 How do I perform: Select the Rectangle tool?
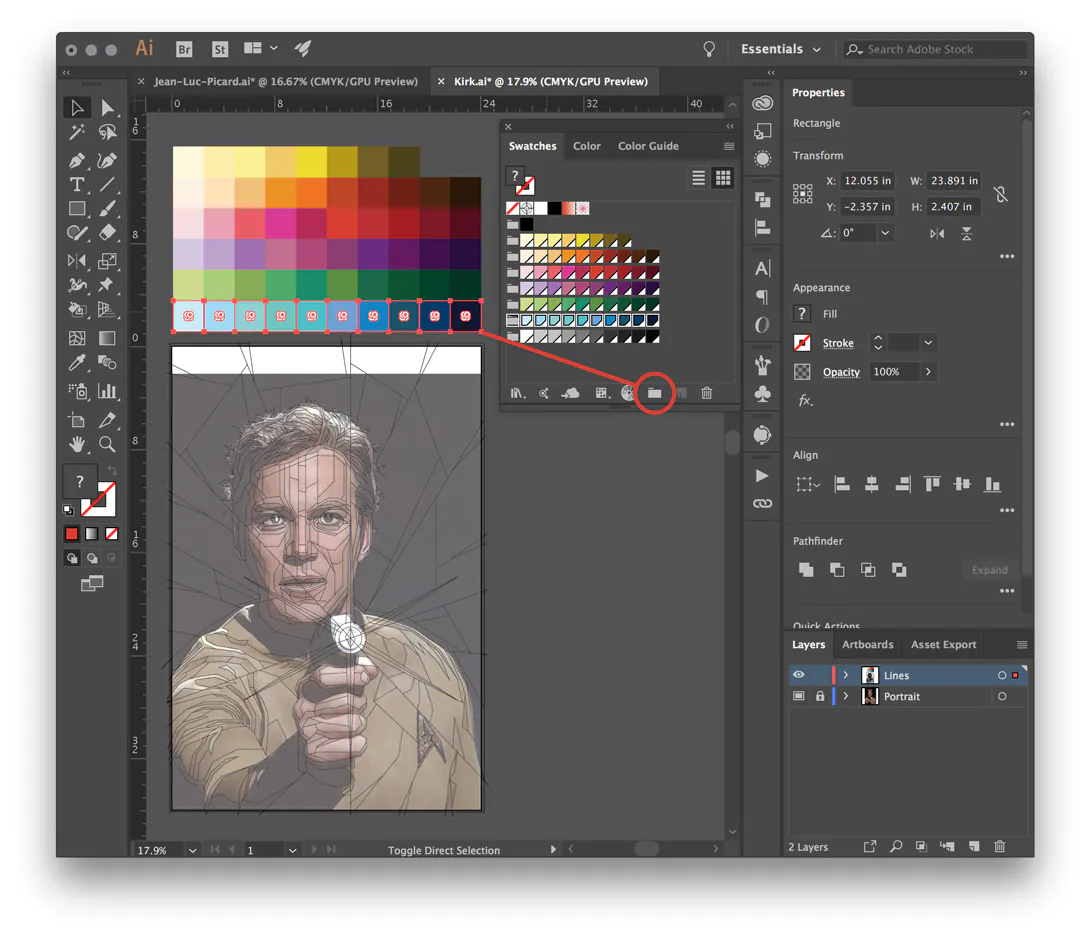click(x=76, y=209)
